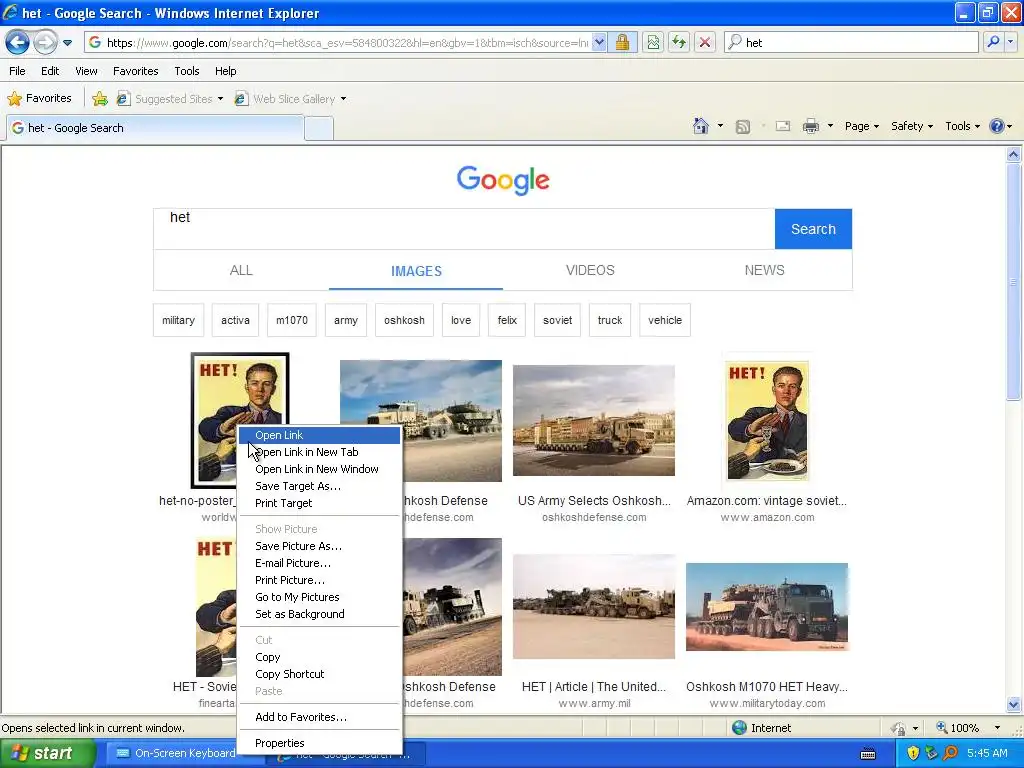
Task: Open the zoom level 100% dropdown
Action: [997, 728]
